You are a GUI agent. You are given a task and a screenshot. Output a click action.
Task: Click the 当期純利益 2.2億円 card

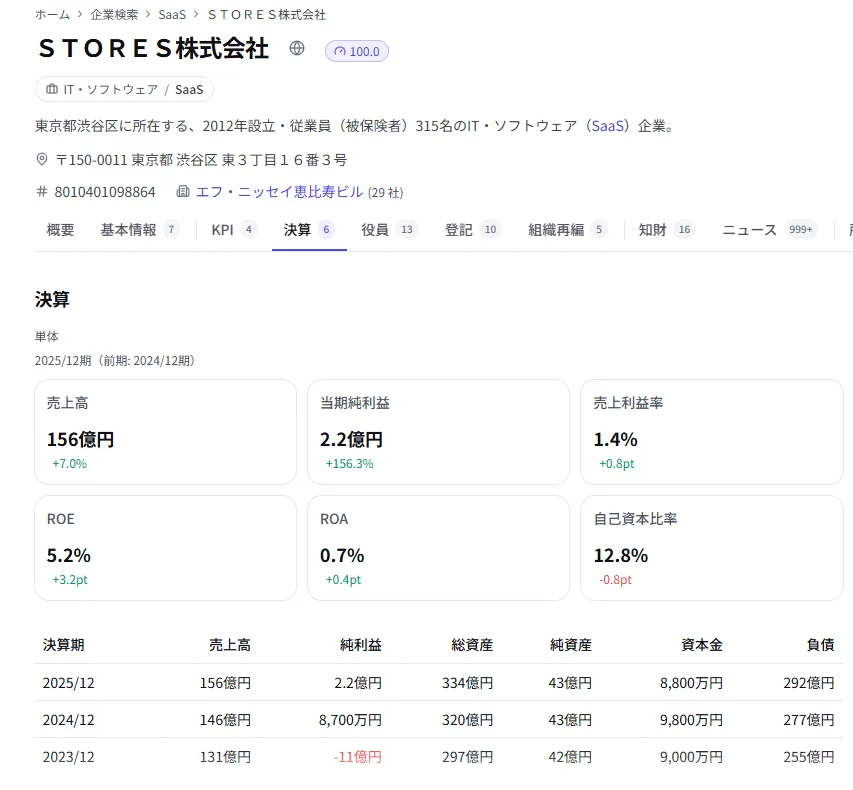coord(438,432)
